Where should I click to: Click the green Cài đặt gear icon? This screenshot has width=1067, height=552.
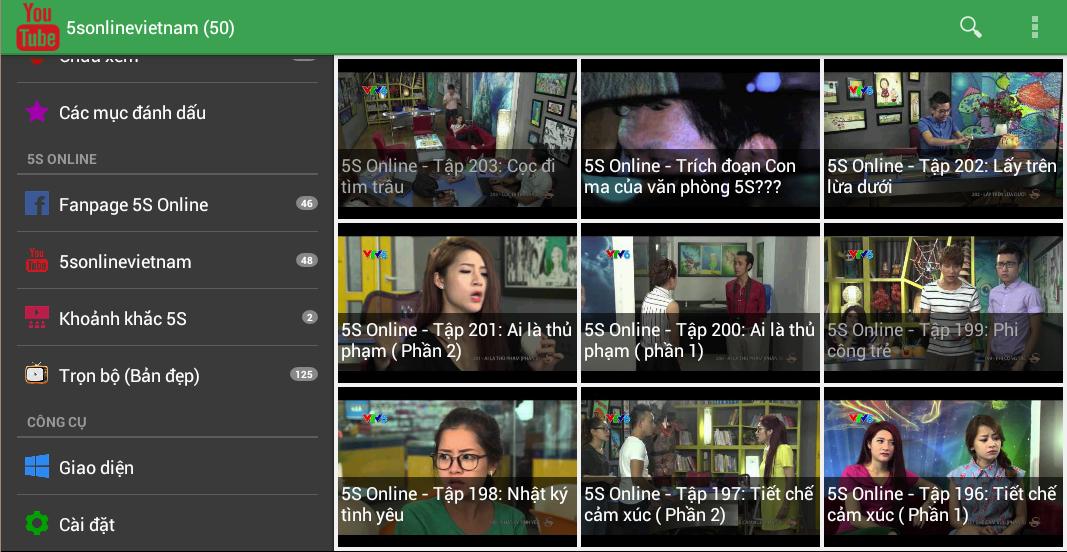(x=37, y=524)
